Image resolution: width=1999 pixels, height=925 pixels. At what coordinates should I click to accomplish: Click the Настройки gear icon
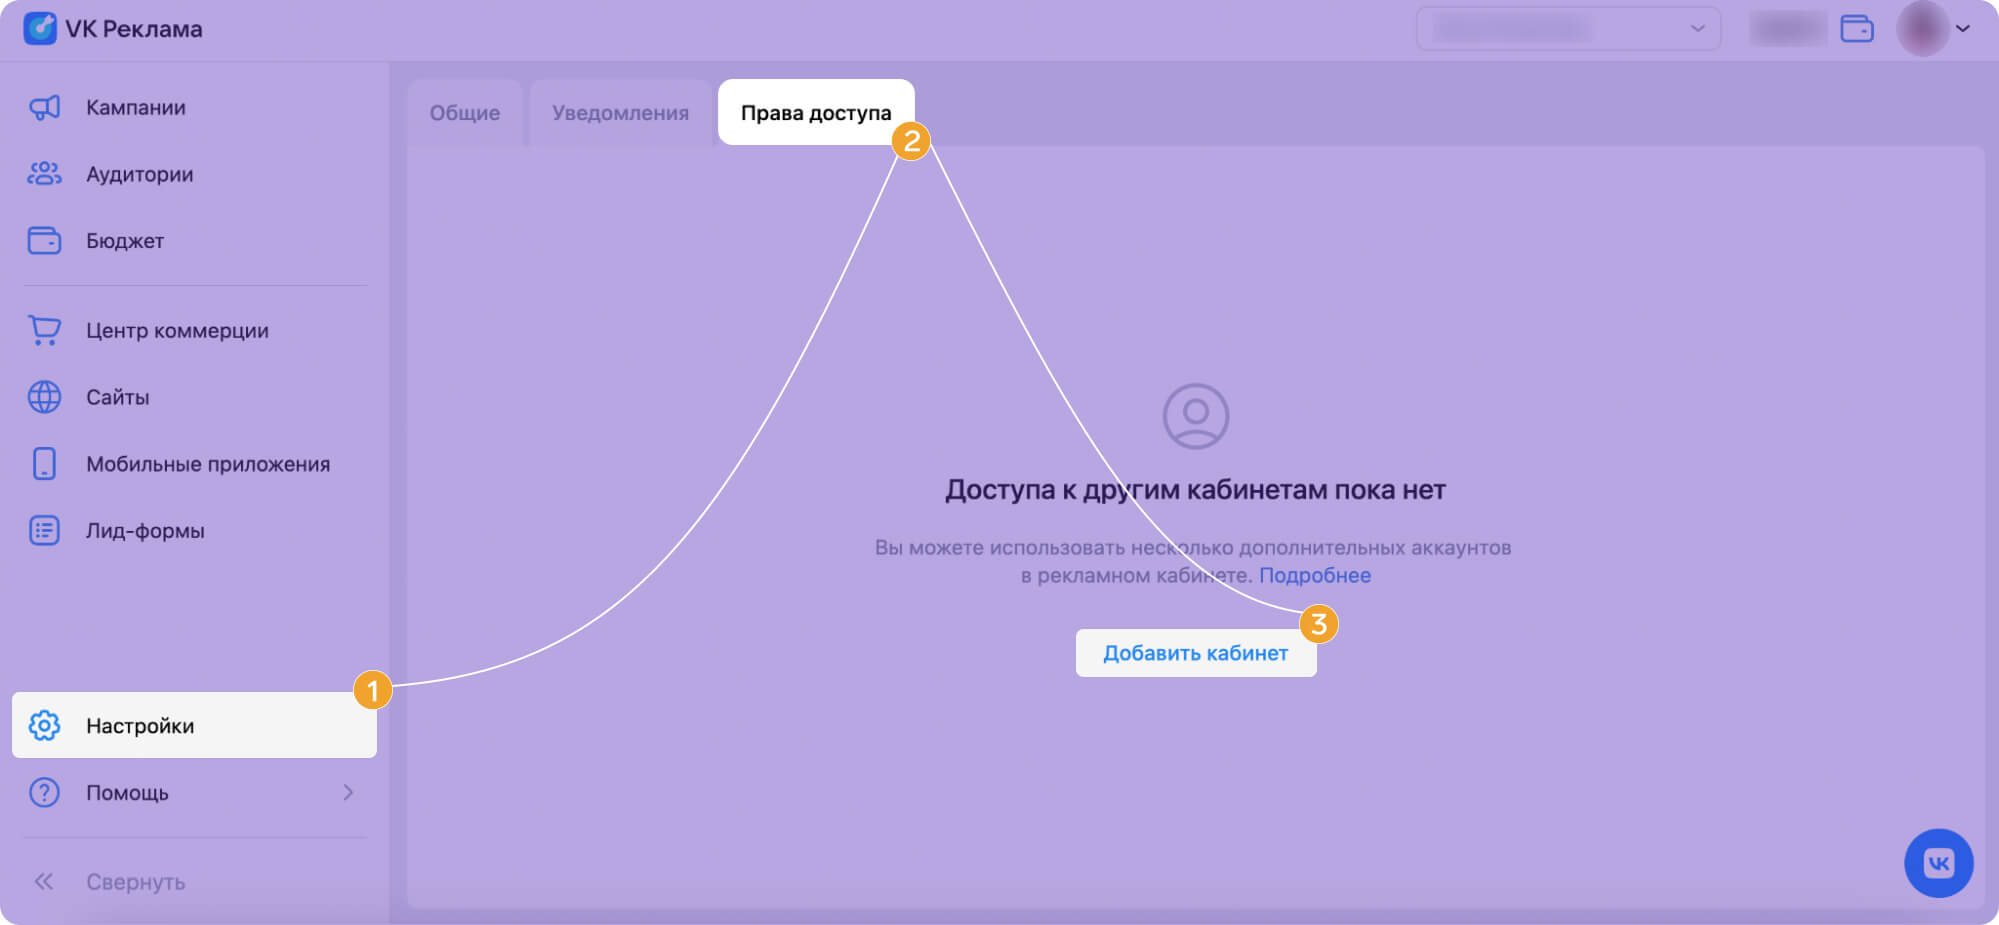44,725
